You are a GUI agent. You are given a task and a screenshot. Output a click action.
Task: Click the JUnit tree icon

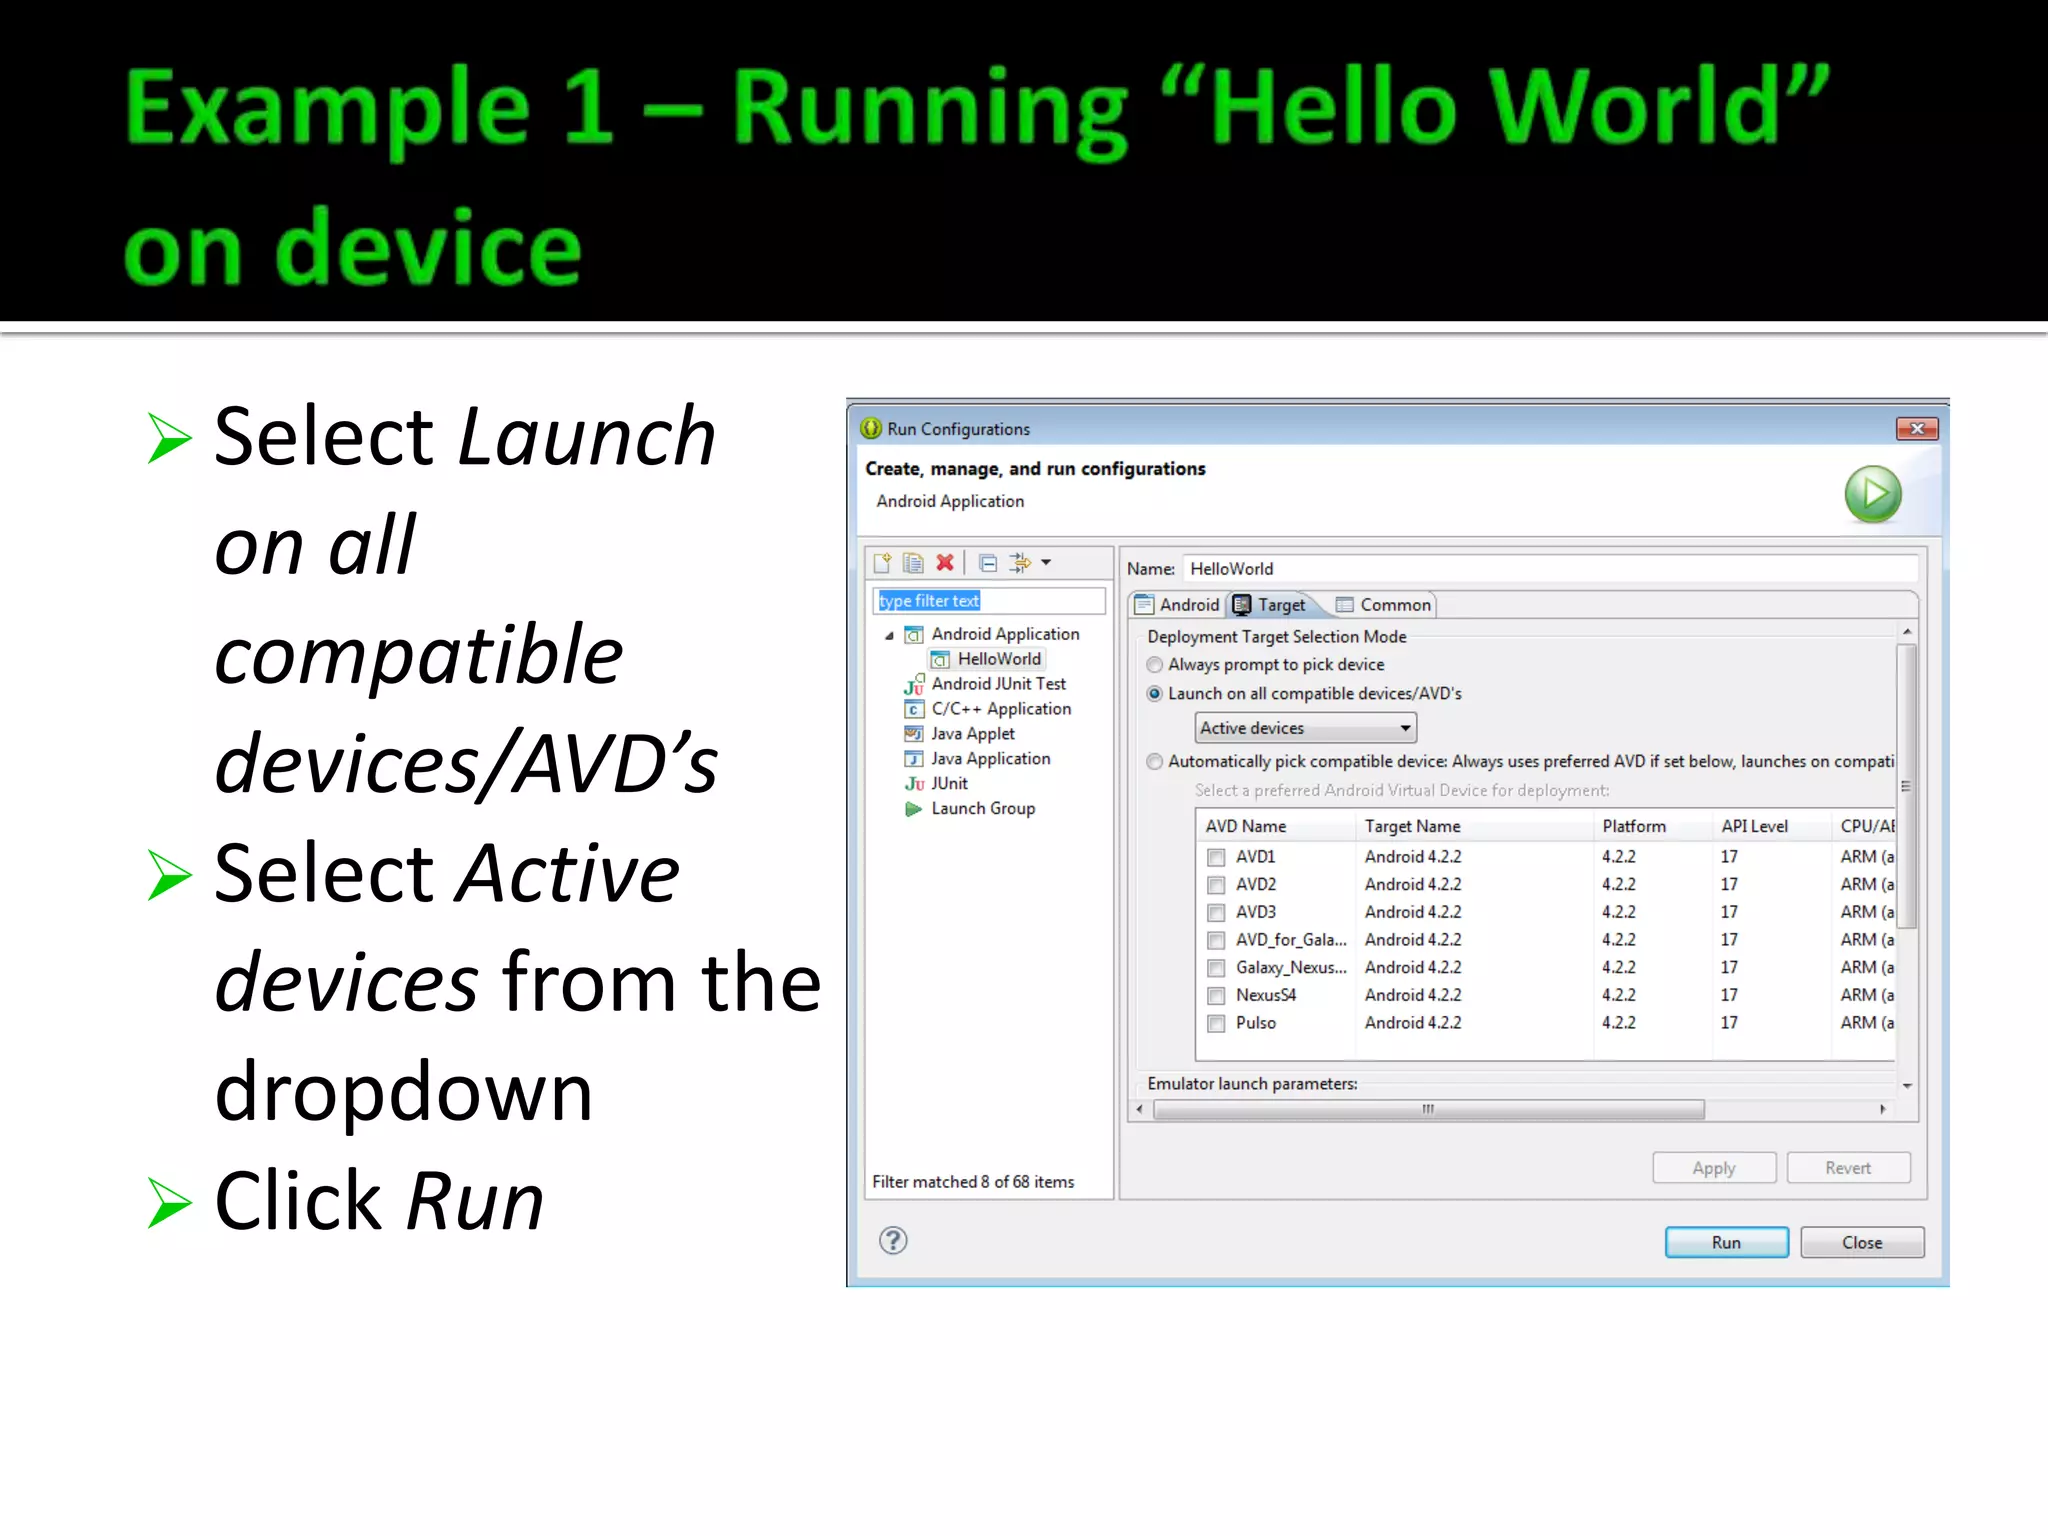pyautogui.click(x=914, y=785)
